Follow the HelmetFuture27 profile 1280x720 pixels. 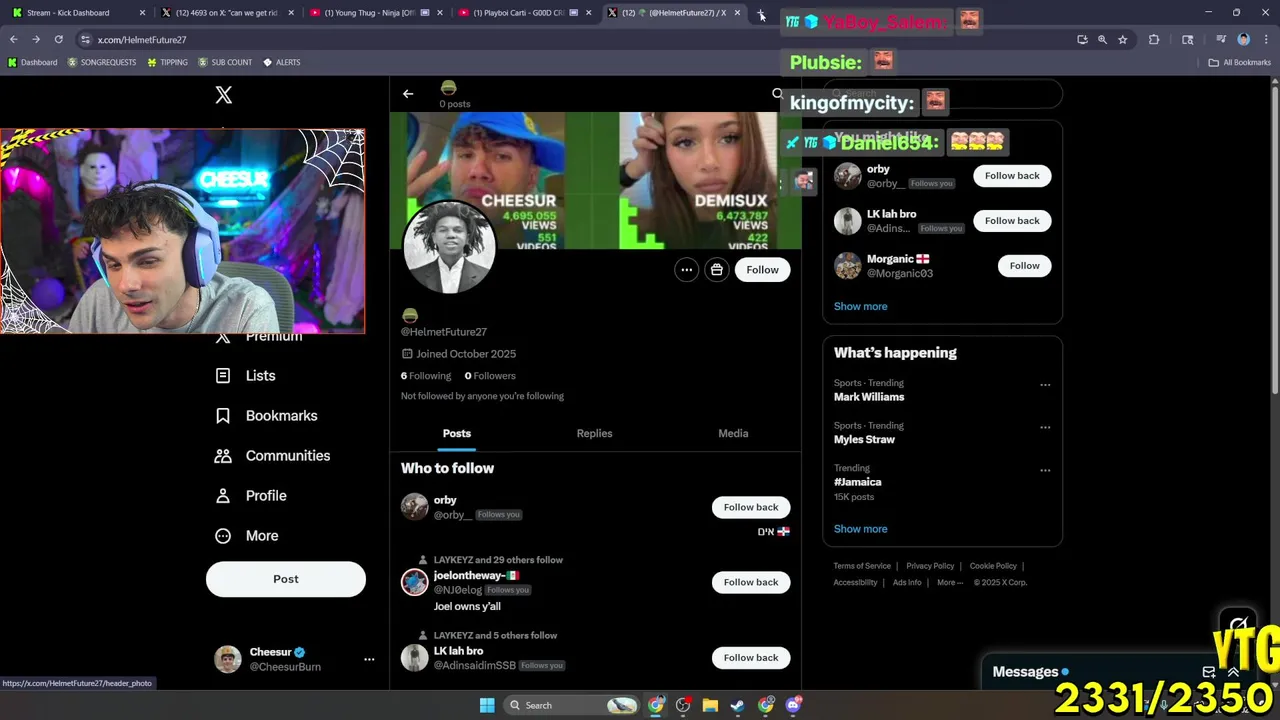762,270
